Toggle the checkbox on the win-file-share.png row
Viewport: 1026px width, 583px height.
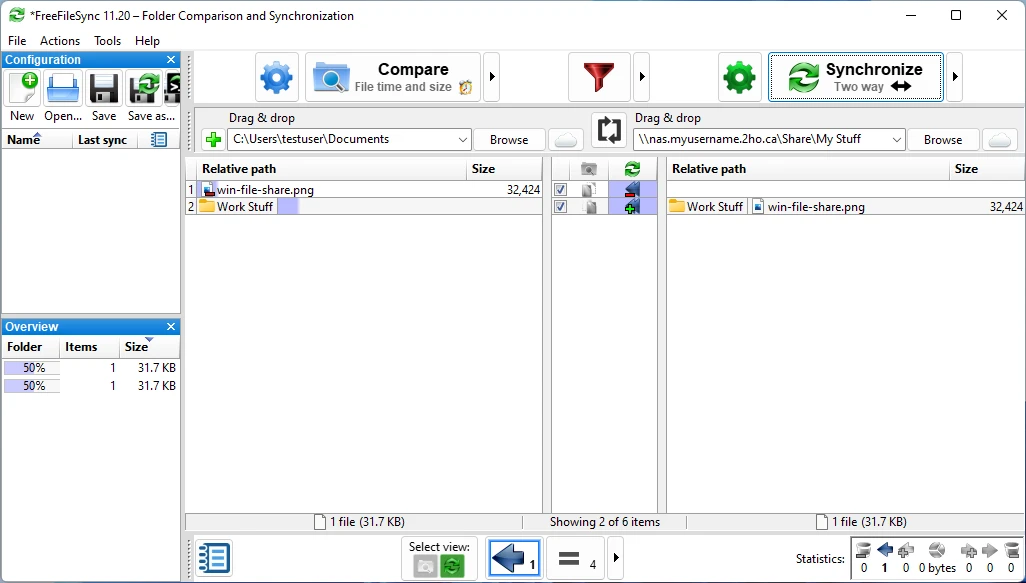click(x=561, y=188)
